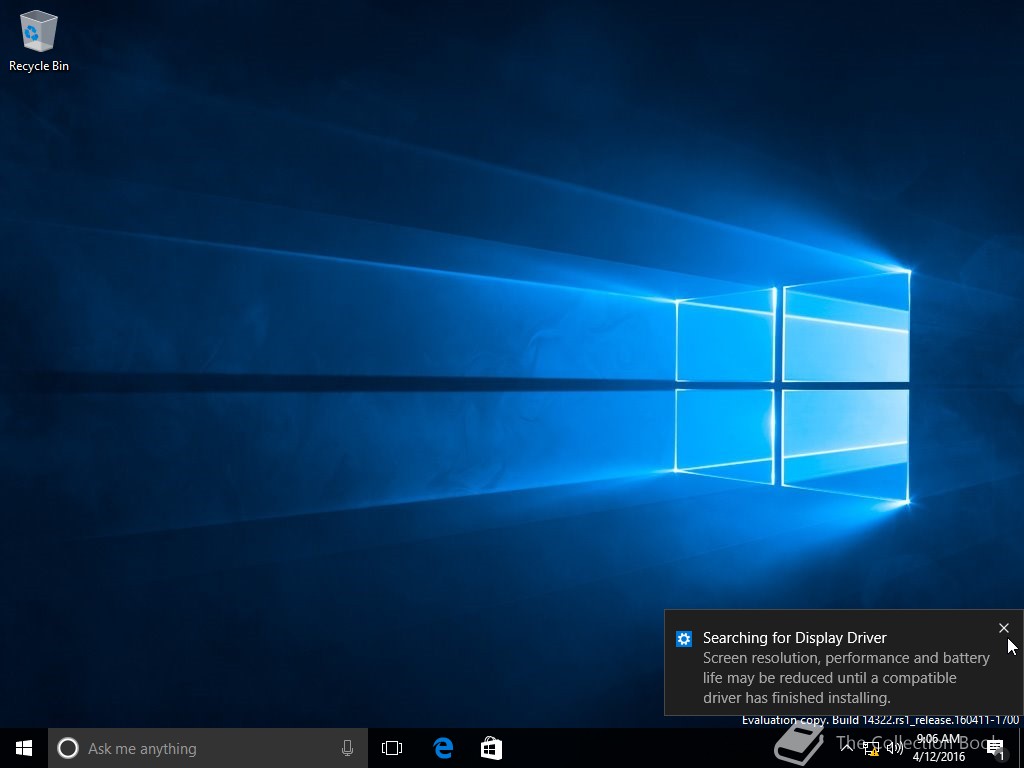Viewport: 1024px width, 768px height.
Task: Click the settings gear icon in the notification
Action: (x=684, y=639)
